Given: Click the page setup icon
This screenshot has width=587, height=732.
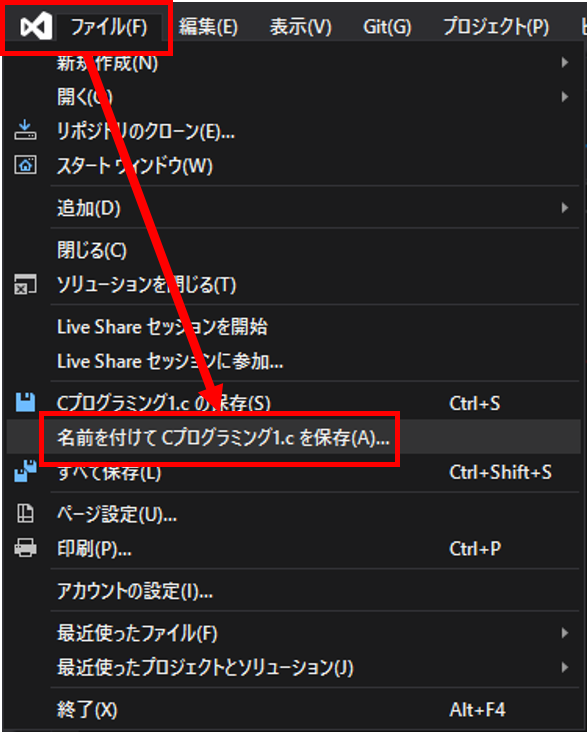Looking at the screenshot, I should point(25,513).
